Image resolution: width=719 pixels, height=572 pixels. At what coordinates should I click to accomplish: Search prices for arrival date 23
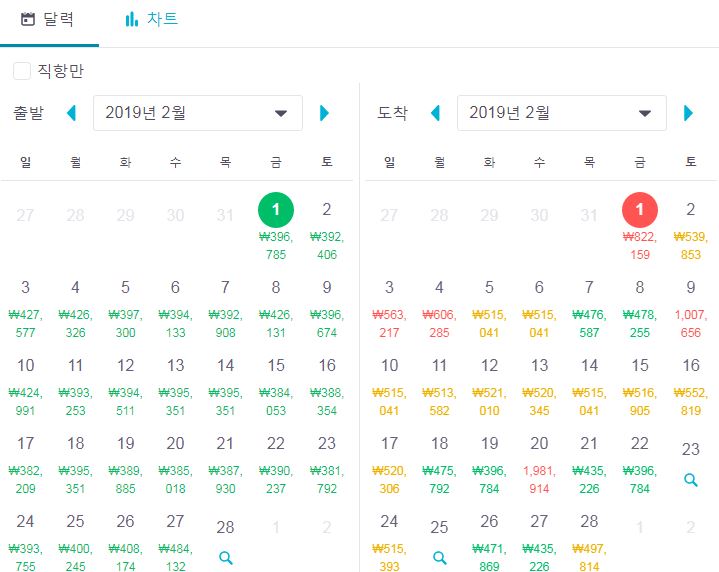click(x=691, y=480)
